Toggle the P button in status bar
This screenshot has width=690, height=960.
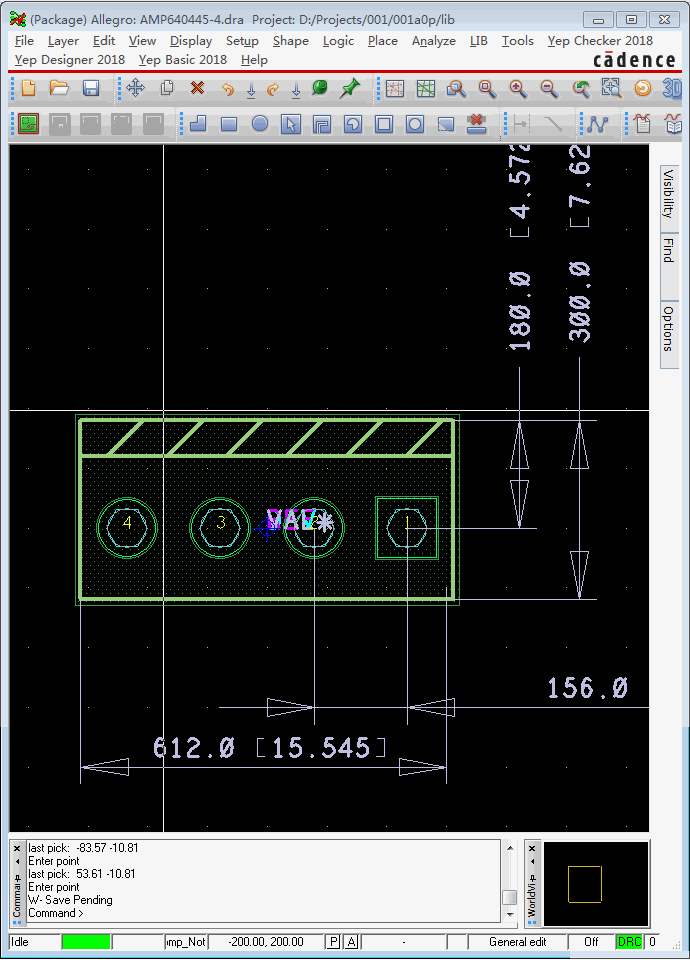333,942
